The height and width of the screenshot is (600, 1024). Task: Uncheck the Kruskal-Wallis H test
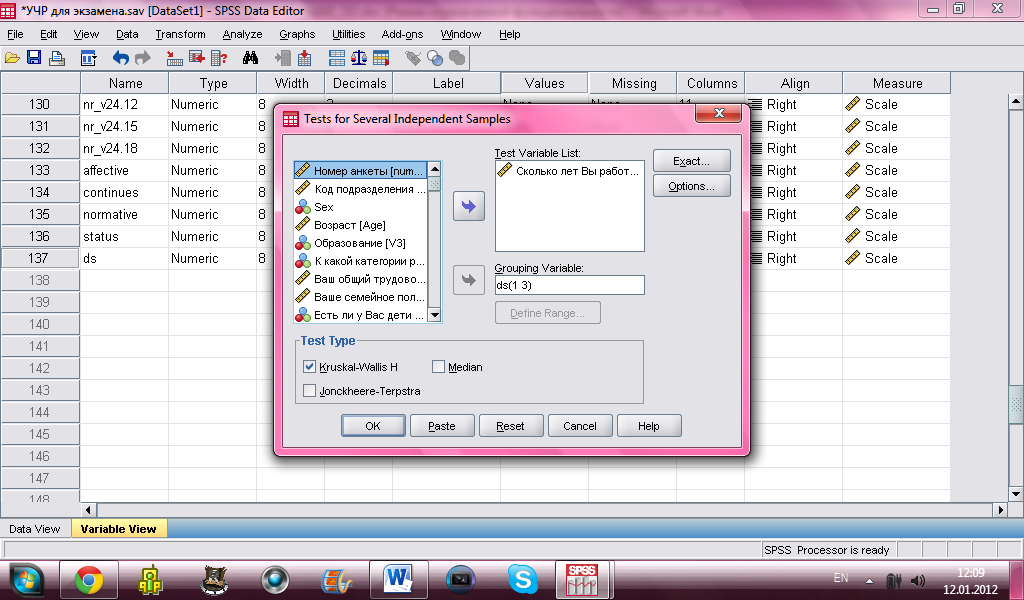pyautogui.click(x=310, y=367)
